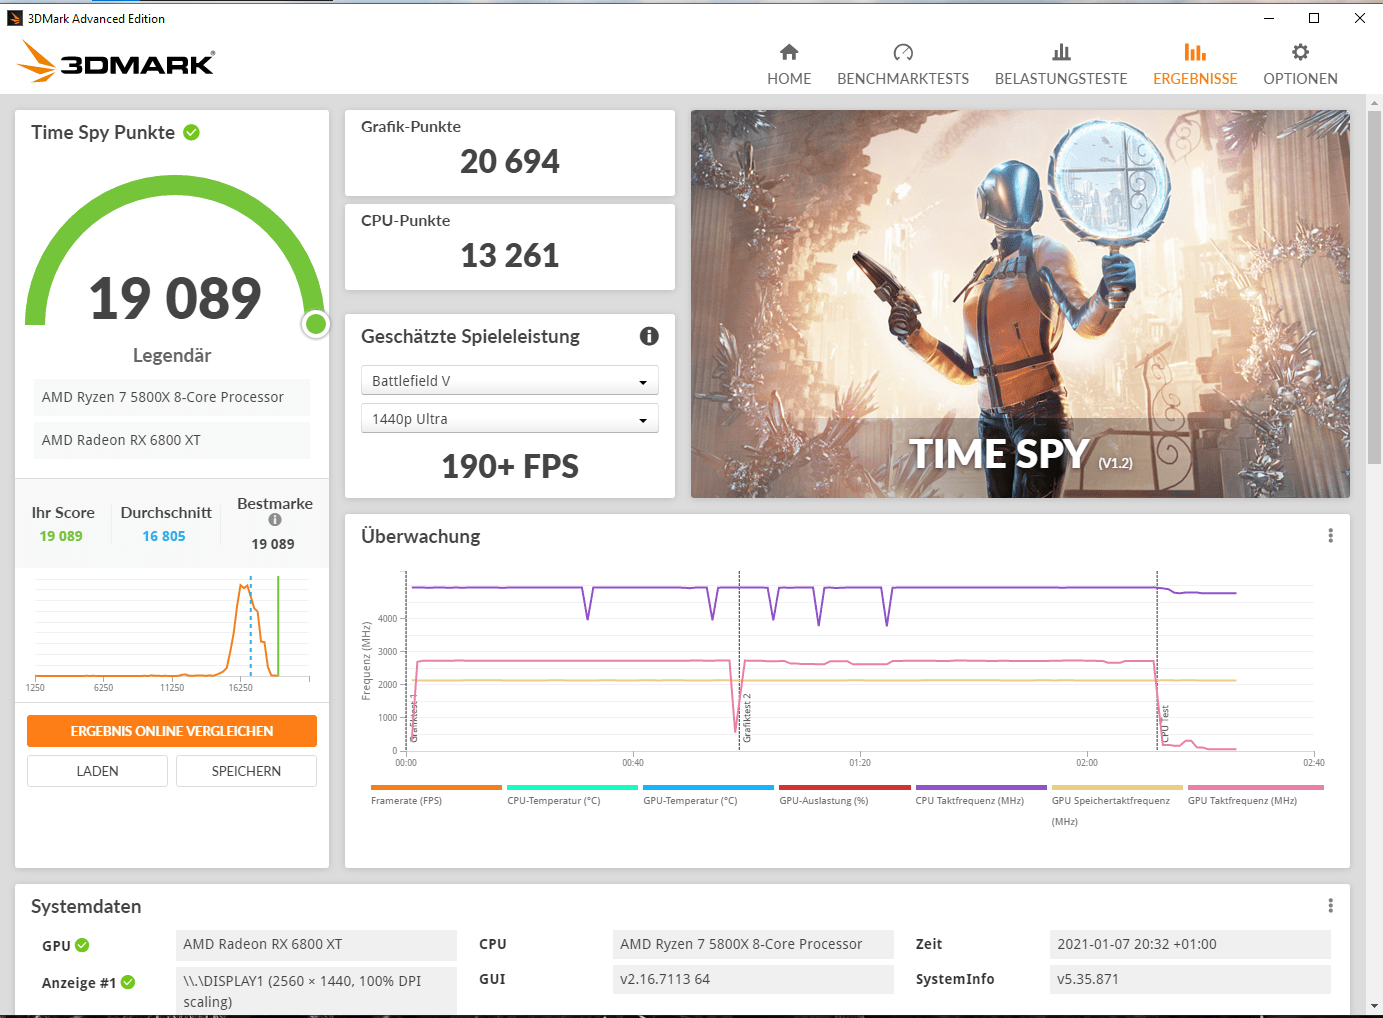Click the info icon under Bestmarke
1383x1018 pixels.
coord(275,520)
